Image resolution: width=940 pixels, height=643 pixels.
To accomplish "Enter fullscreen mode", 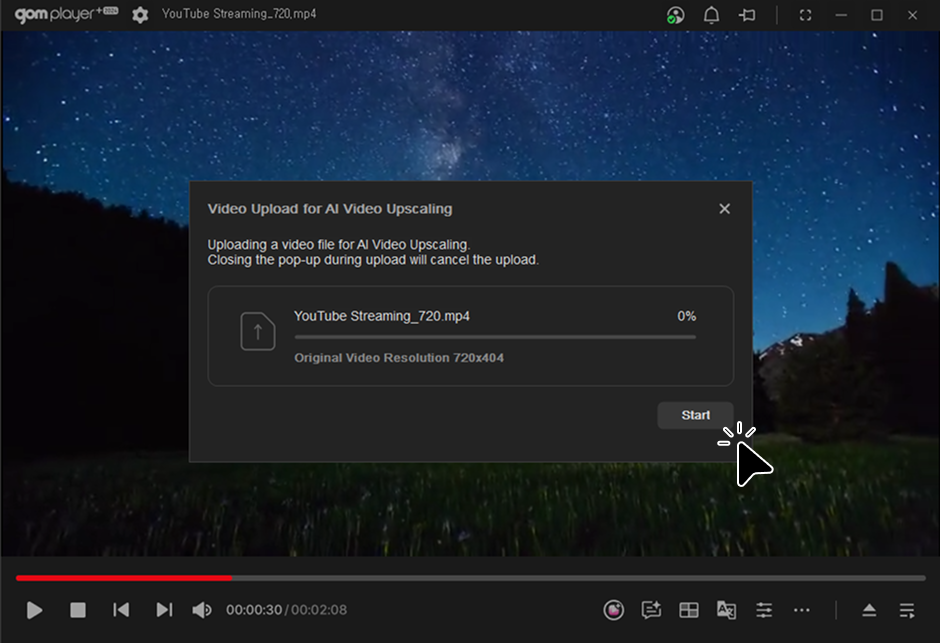I will pyautogui.click(x=806, y=15).
